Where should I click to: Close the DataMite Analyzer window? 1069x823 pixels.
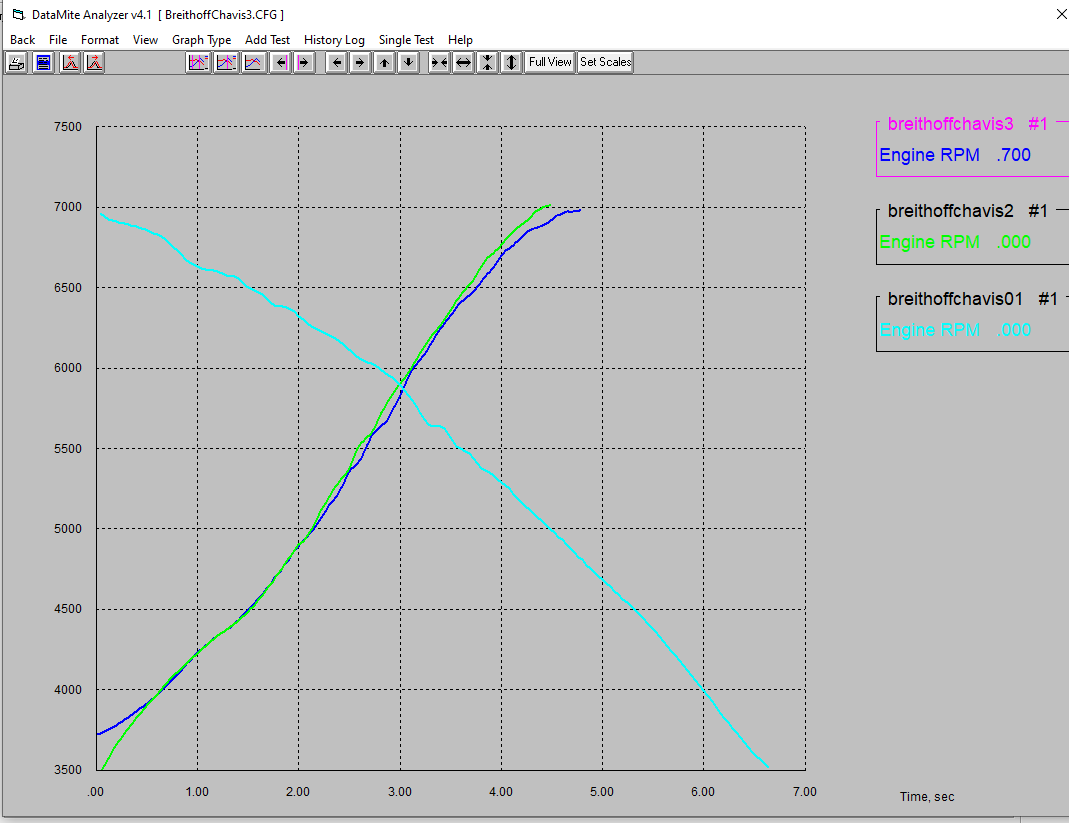tap(1061, 14)
